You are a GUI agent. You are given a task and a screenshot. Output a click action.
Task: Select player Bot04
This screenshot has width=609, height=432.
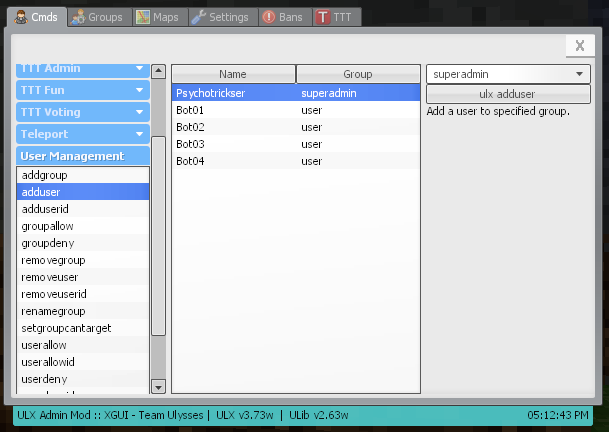point(296,161)
